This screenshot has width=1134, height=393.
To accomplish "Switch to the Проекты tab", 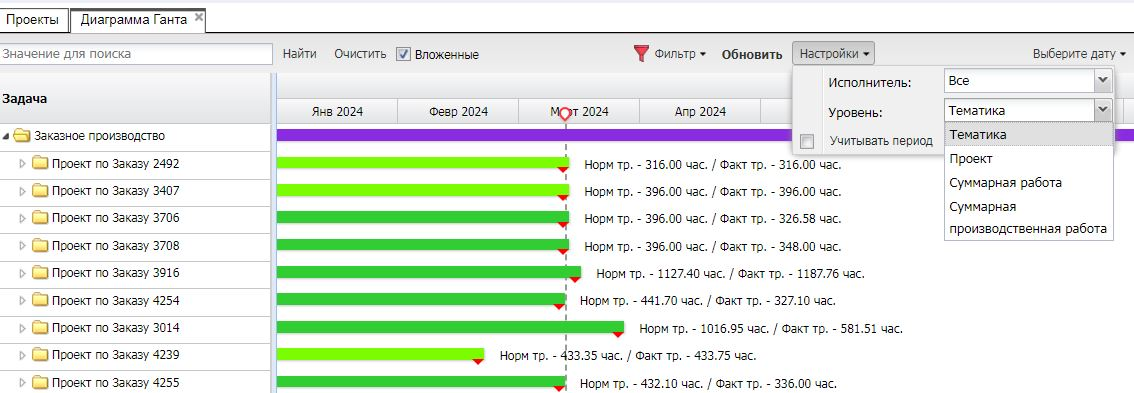I will coord(33,20).
